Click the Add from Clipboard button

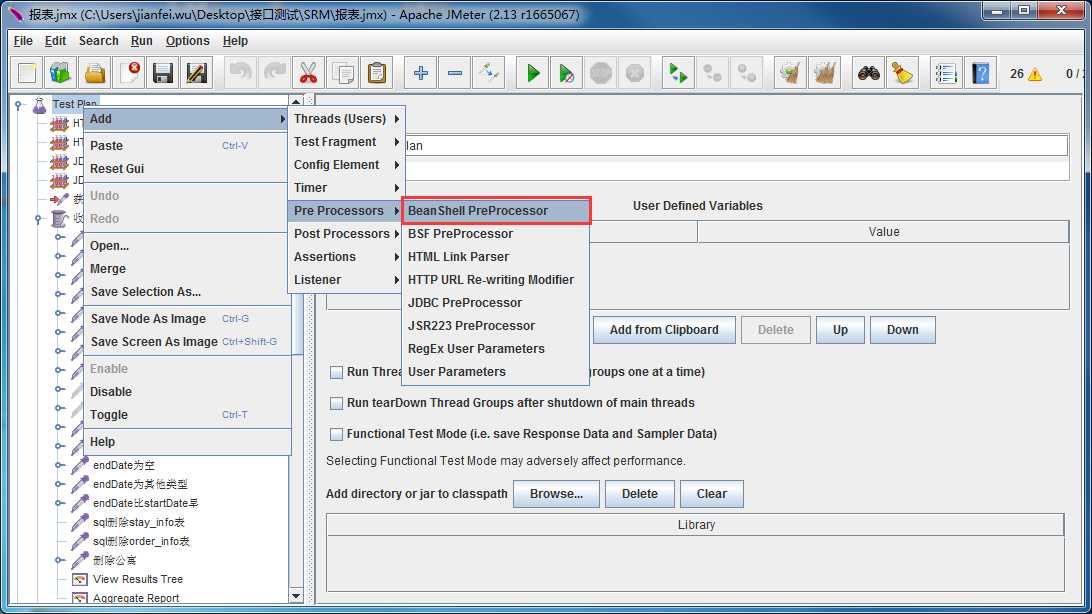[664, 330]
